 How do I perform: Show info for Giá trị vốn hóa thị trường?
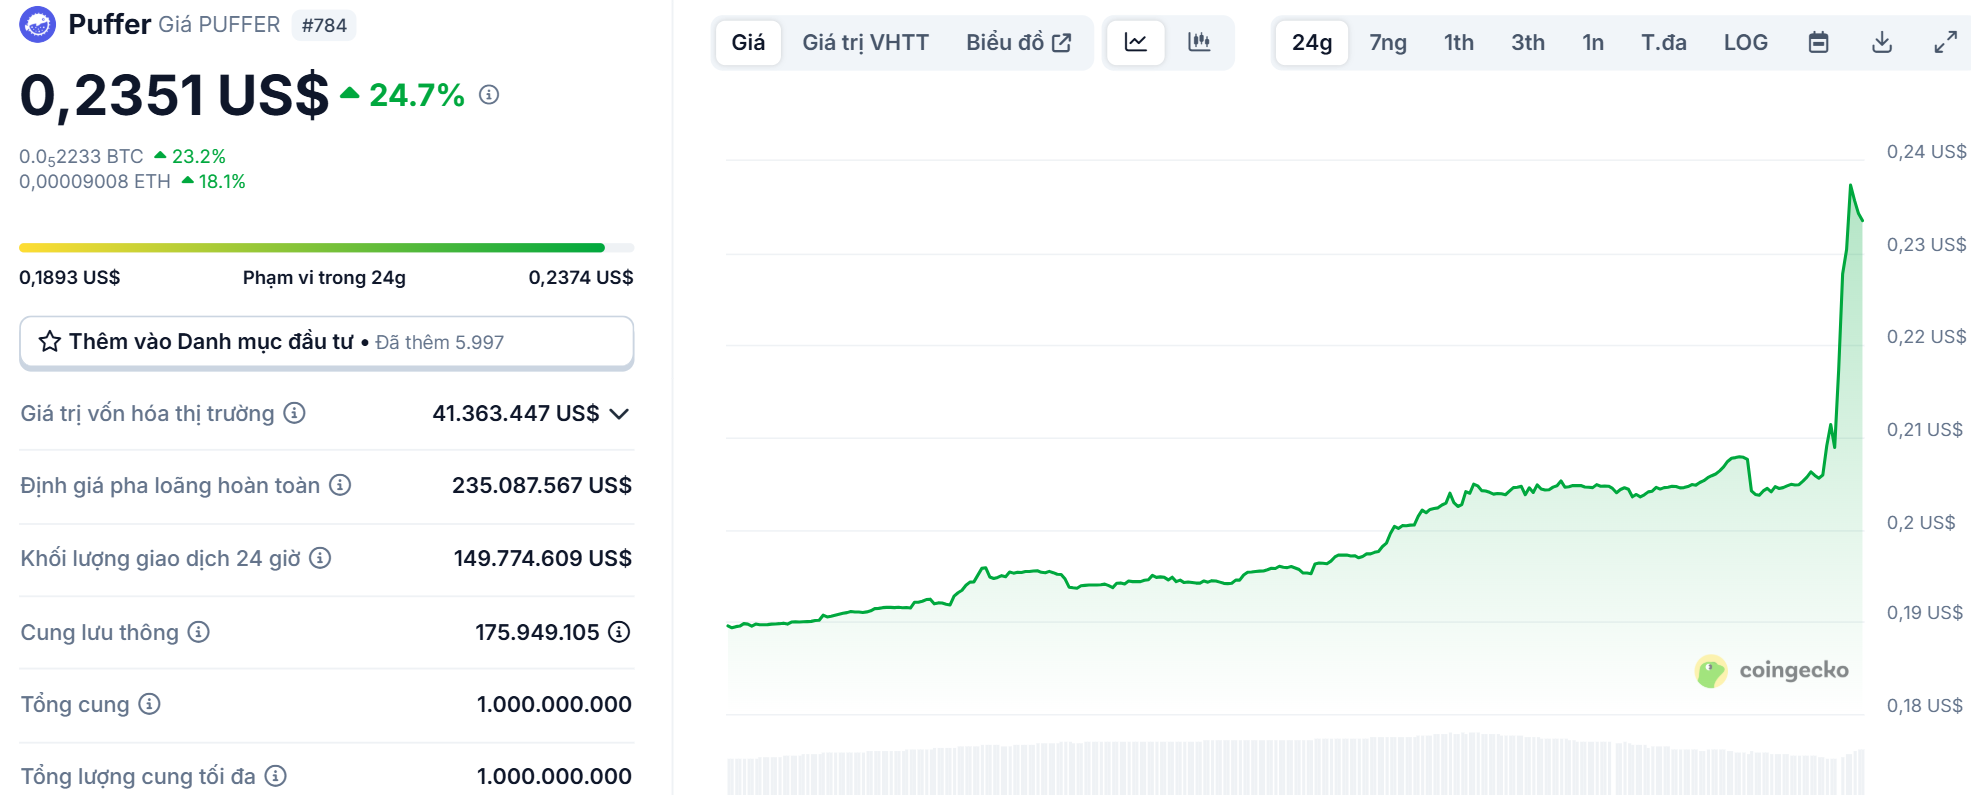pyautogui.click(x=294, y=413)
